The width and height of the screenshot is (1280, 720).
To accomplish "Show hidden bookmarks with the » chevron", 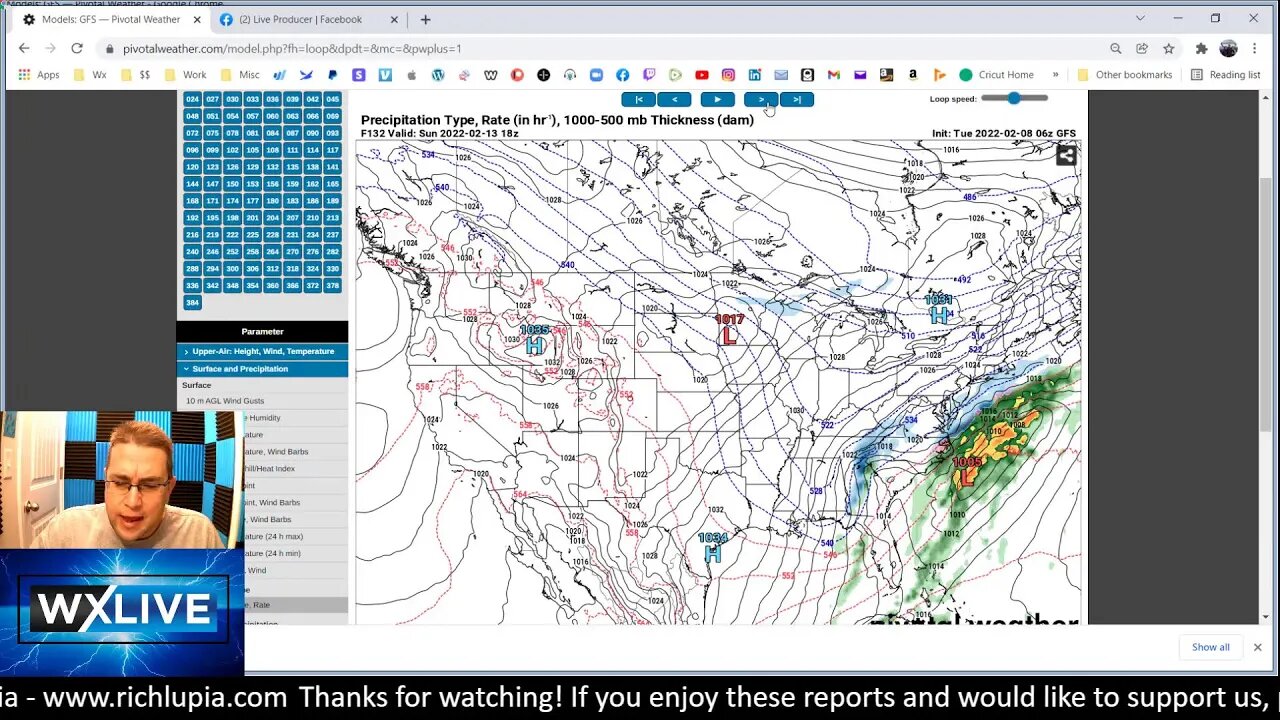I will click(1055, 75).
